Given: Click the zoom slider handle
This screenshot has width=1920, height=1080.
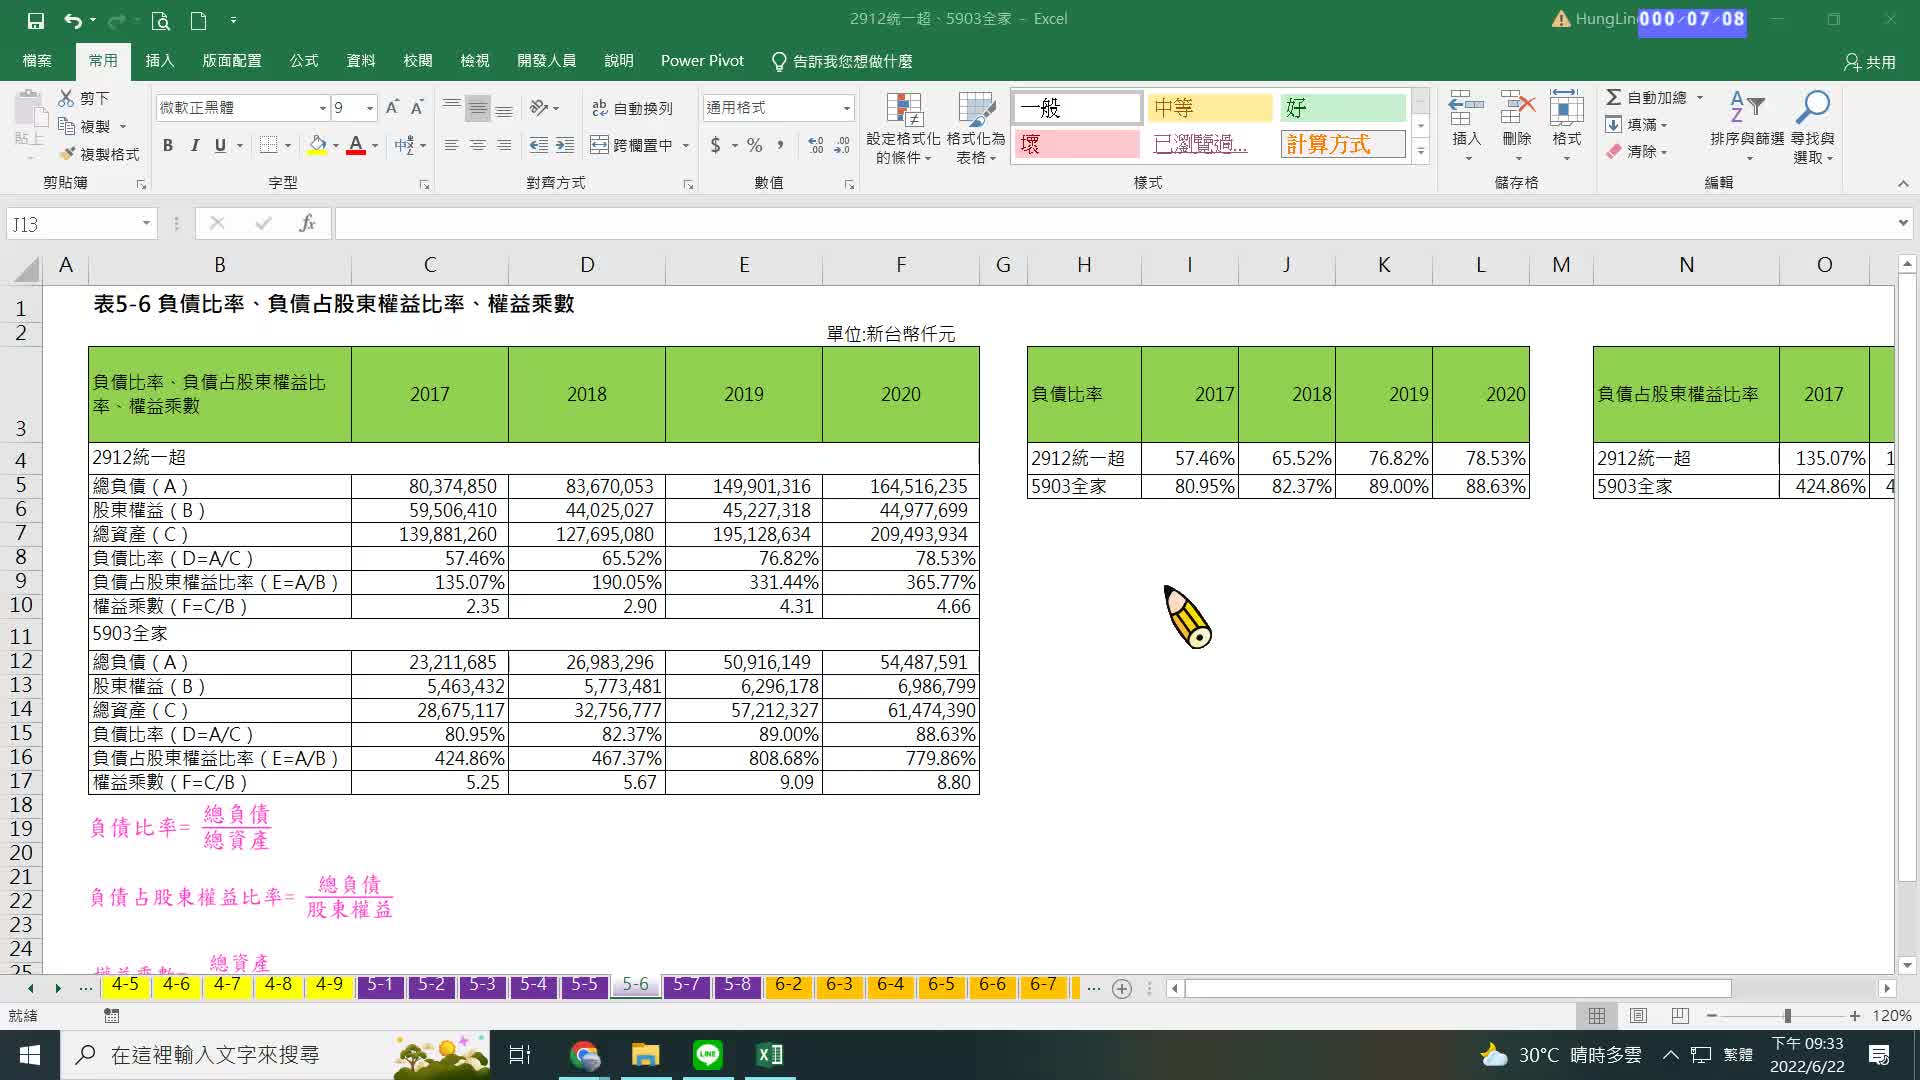Looking at the screenshot, I should click(1787, 1016).
